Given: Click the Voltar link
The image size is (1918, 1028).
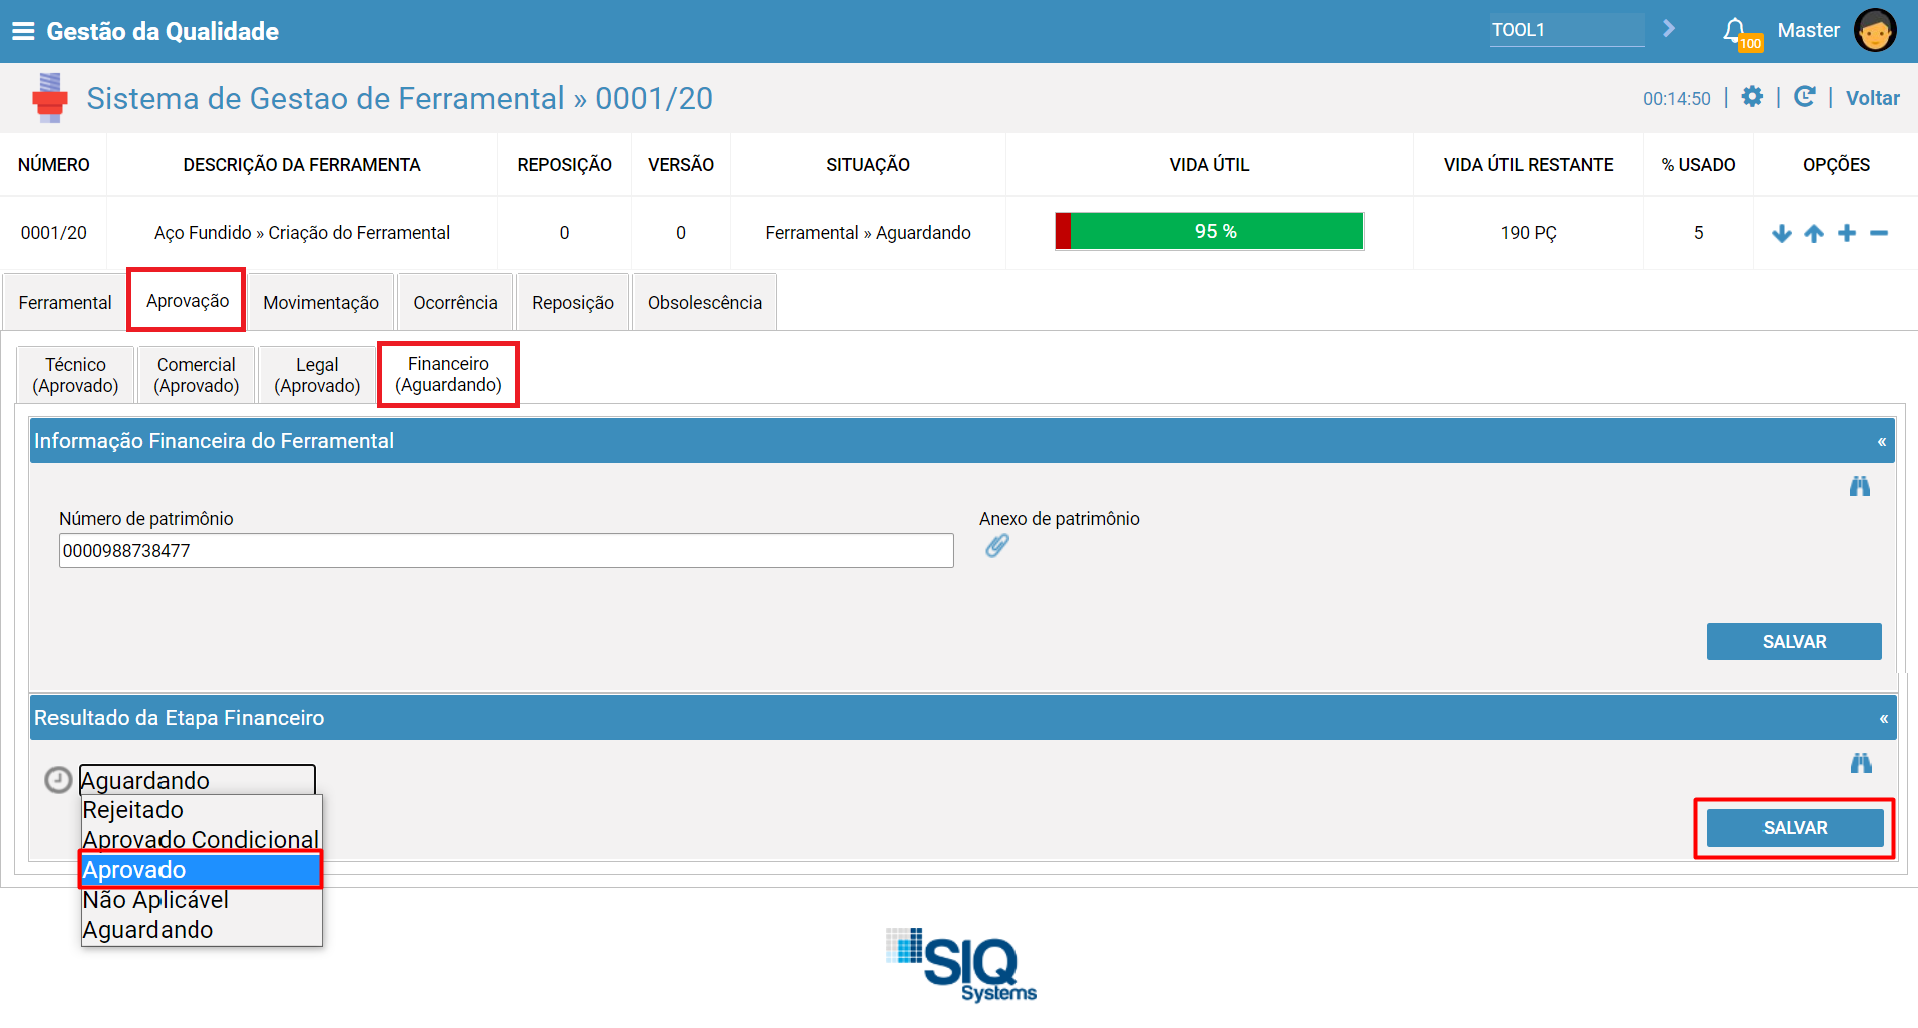Looking at the screenshot, I should click(1872, 98).
